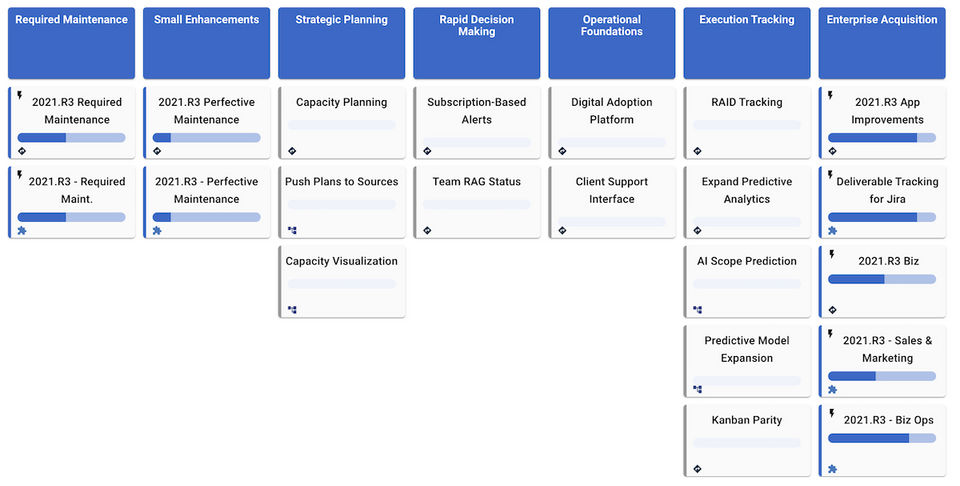This screenshot has width=960, height=486.
Task: Click the lightning bolt on 2021.R3 Biz card
Action: [x=830, y=254]
